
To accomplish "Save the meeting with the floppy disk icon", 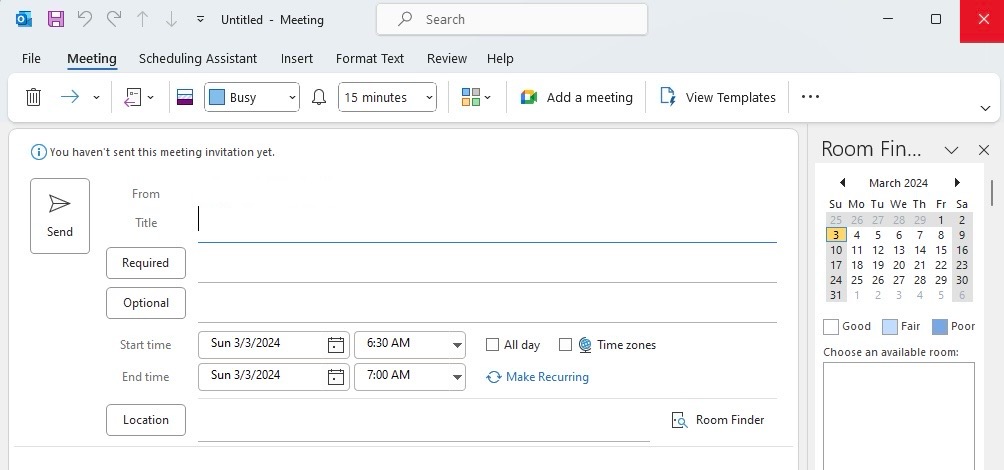I will tap(56, 19).
